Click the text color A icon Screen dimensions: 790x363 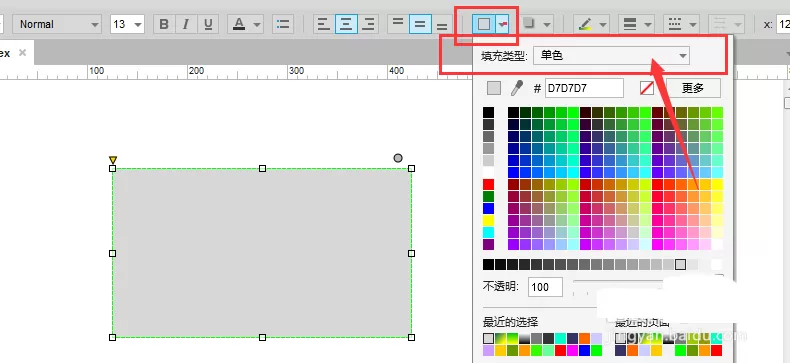click(x=239, y=24)
